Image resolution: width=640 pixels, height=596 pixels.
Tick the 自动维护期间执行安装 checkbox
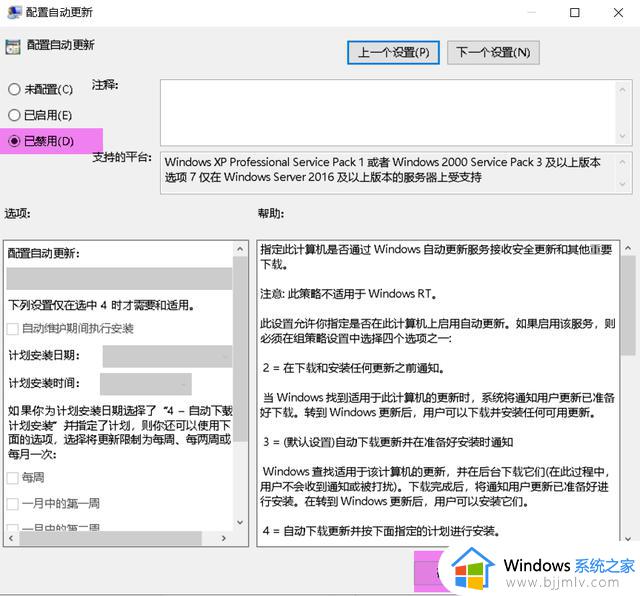click(x=13, y=329)
